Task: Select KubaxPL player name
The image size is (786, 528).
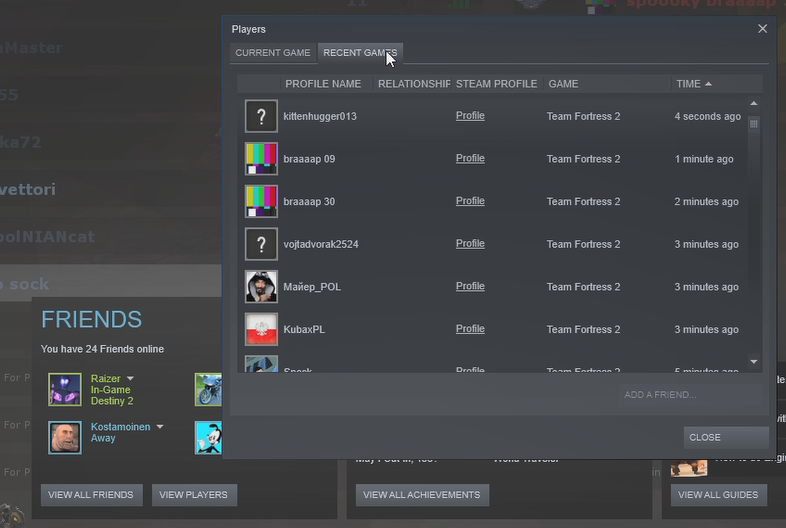Action: coord(304,329)
